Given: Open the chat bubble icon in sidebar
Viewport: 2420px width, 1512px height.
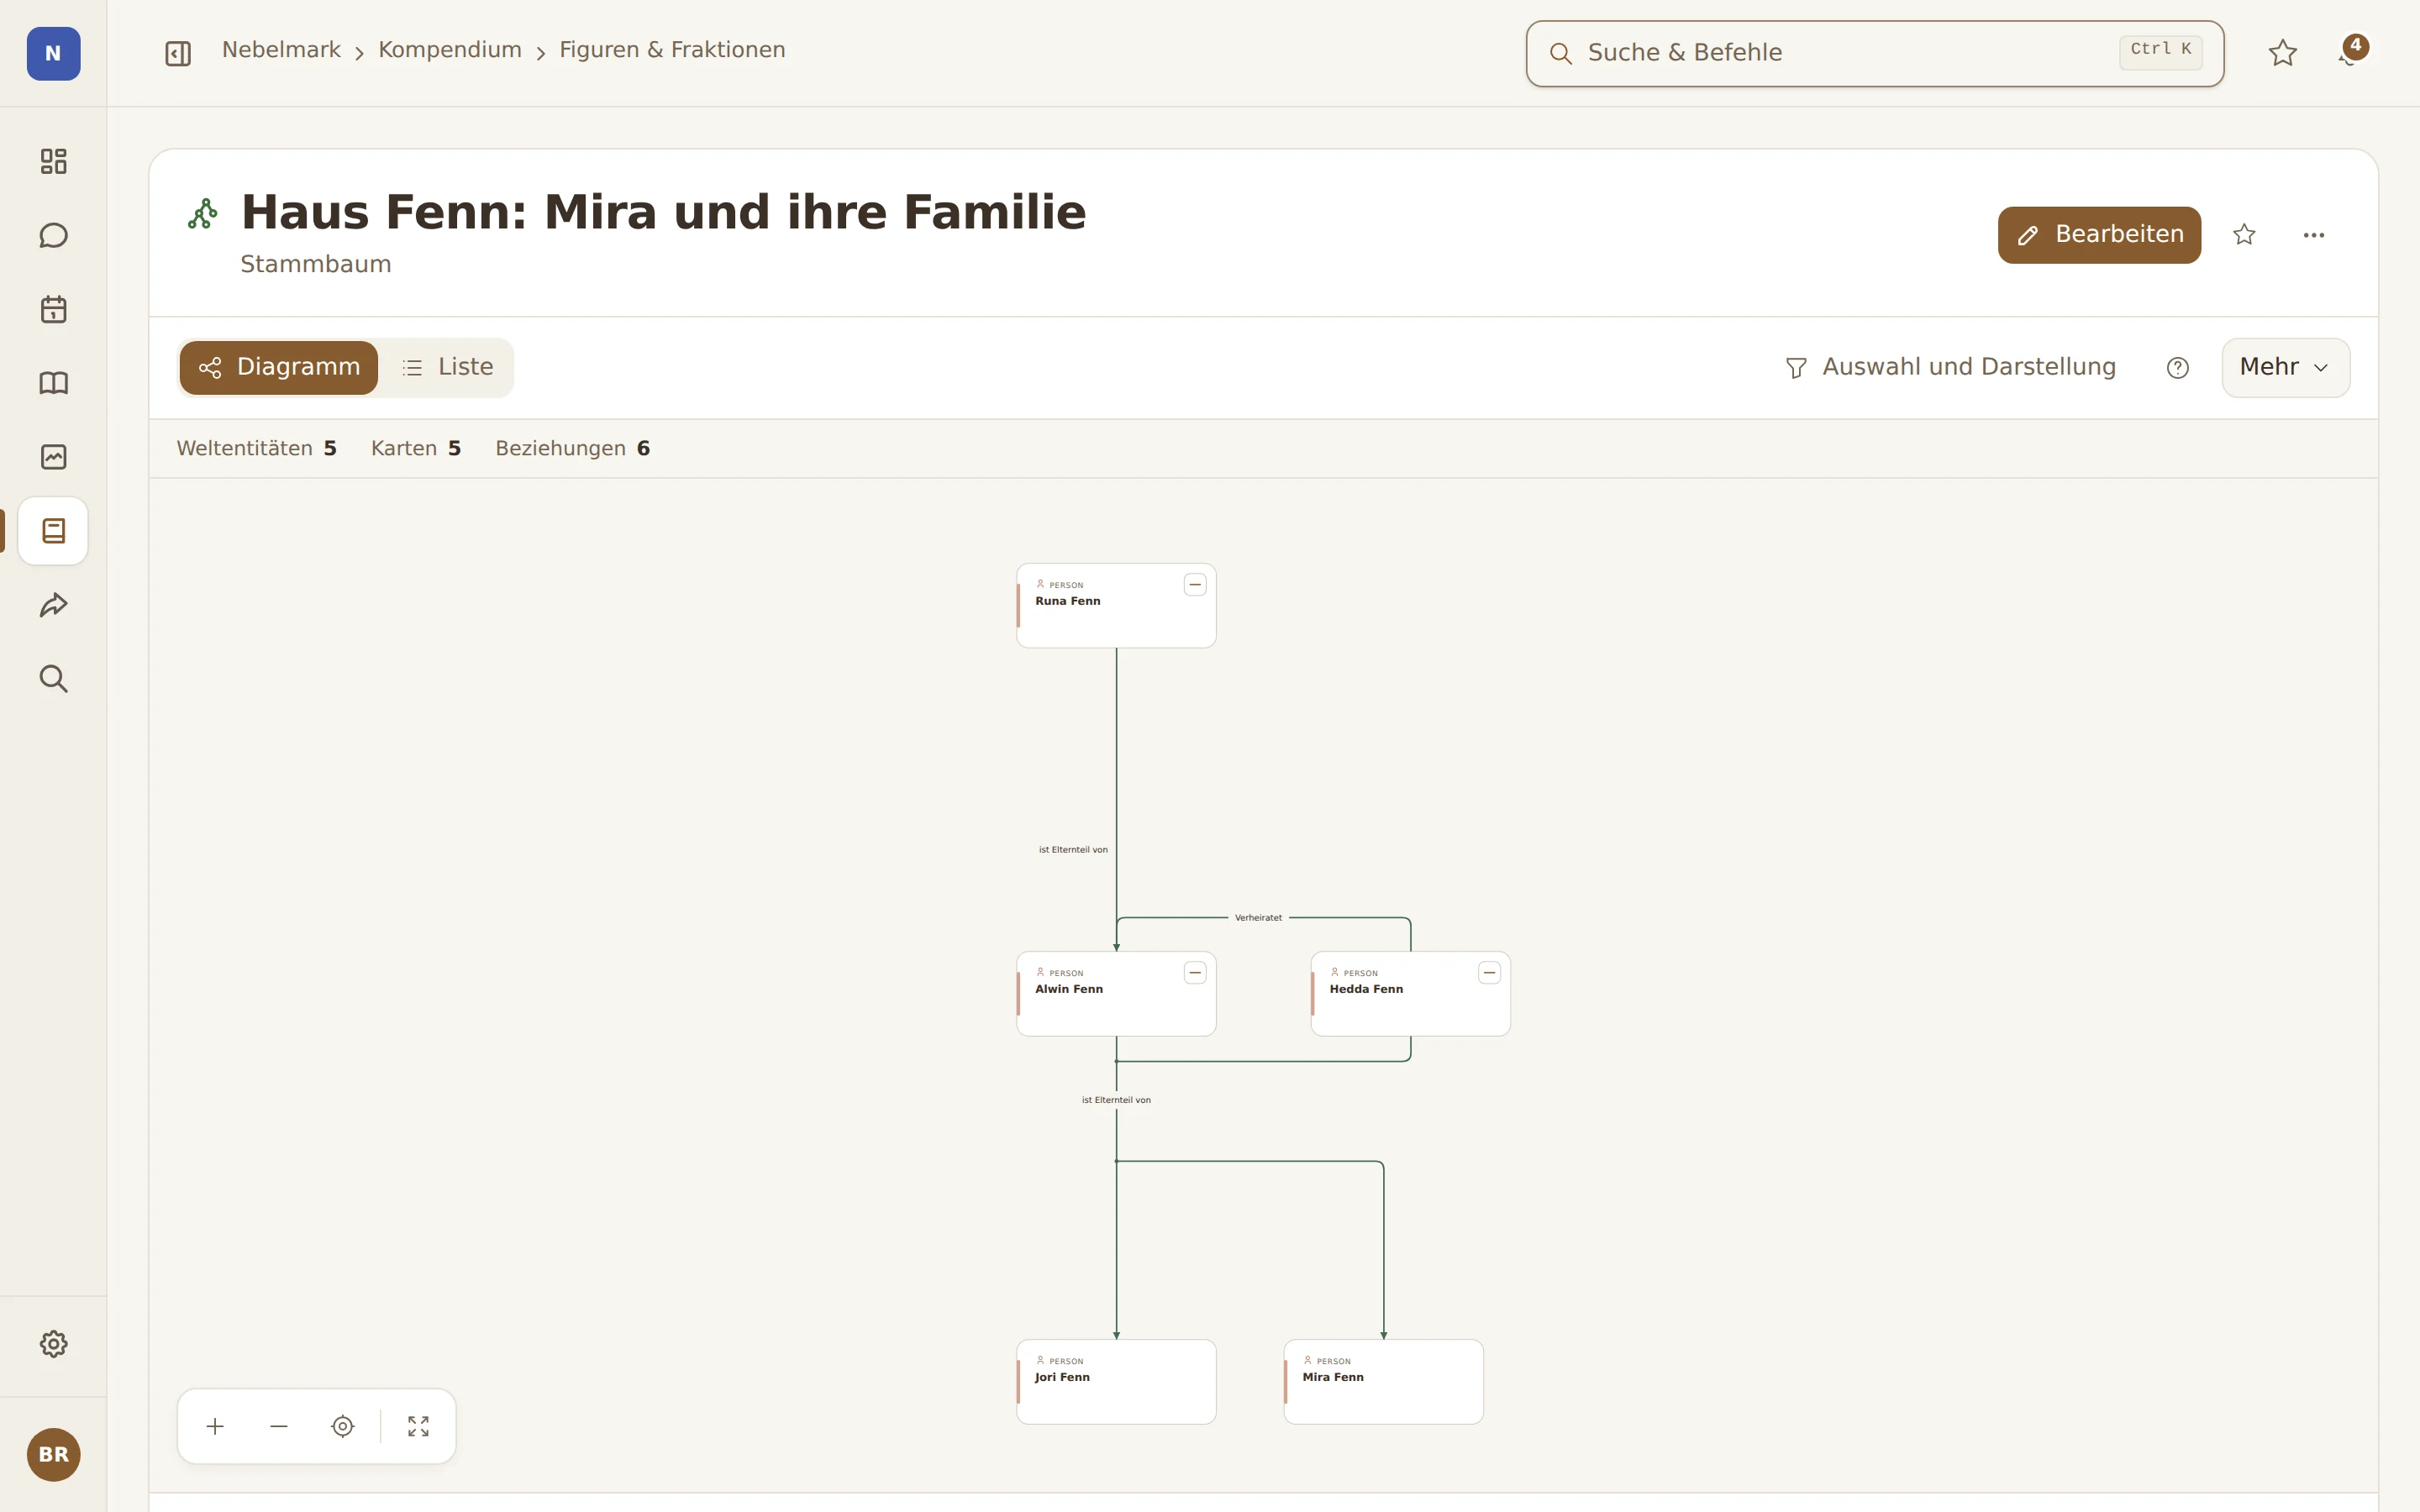Looking at the screenshot, I should tap(53, 235).
